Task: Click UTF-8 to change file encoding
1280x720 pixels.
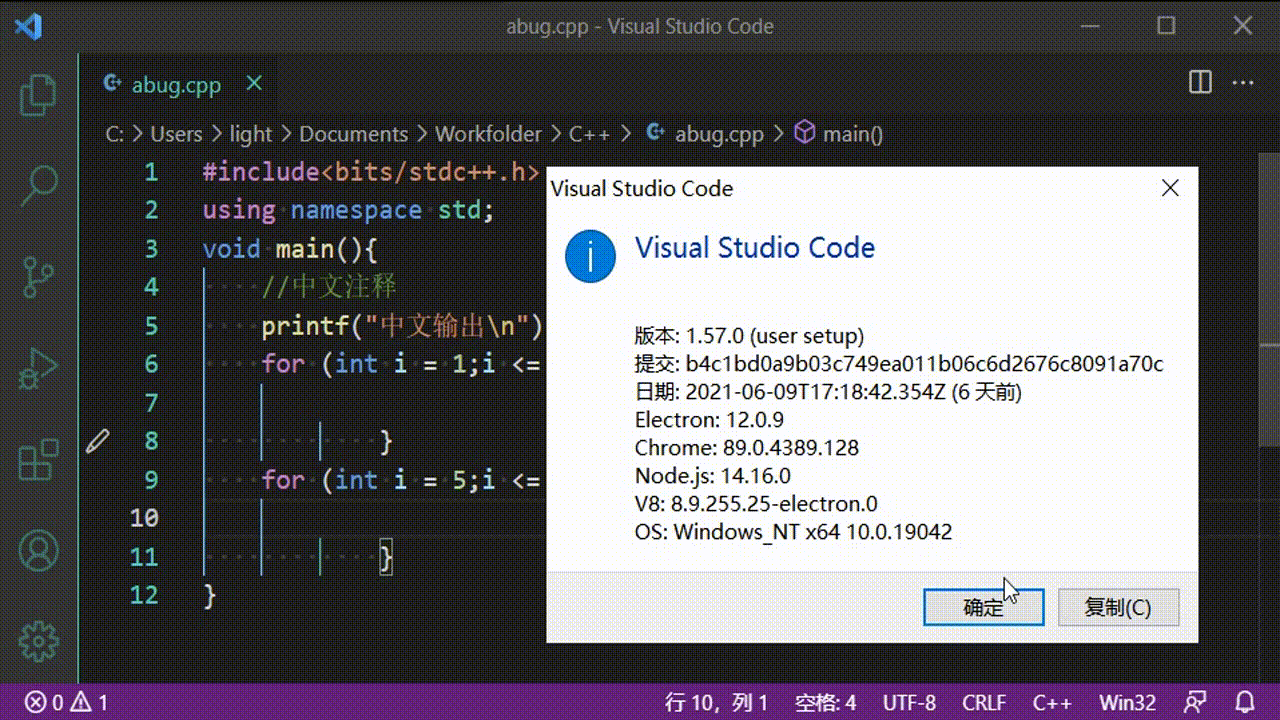Action: pyautogui.click(x=908, y=703)
